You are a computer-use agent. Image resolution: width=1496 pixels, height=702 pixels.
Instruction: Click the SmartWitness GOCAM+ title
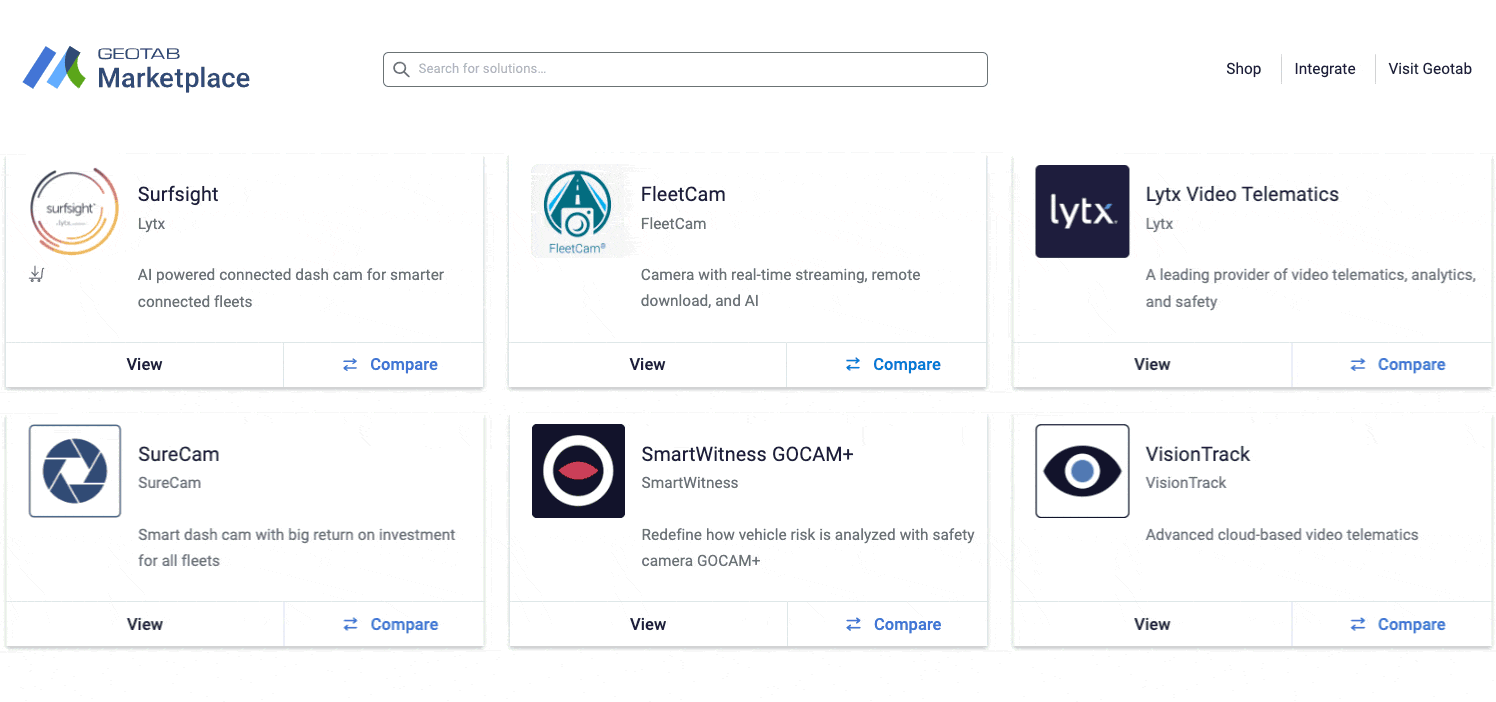click(x=747, y=454)
